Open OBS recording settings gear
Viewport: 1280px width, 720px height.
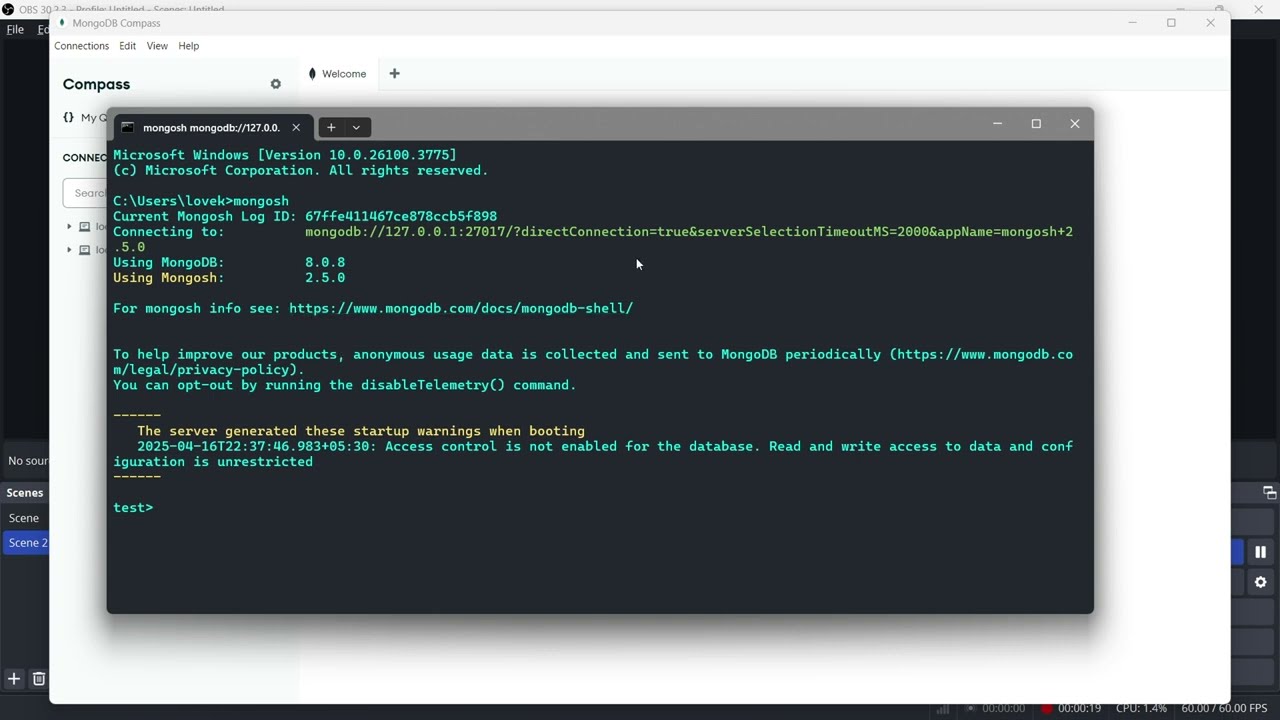tap(1261, 582)
